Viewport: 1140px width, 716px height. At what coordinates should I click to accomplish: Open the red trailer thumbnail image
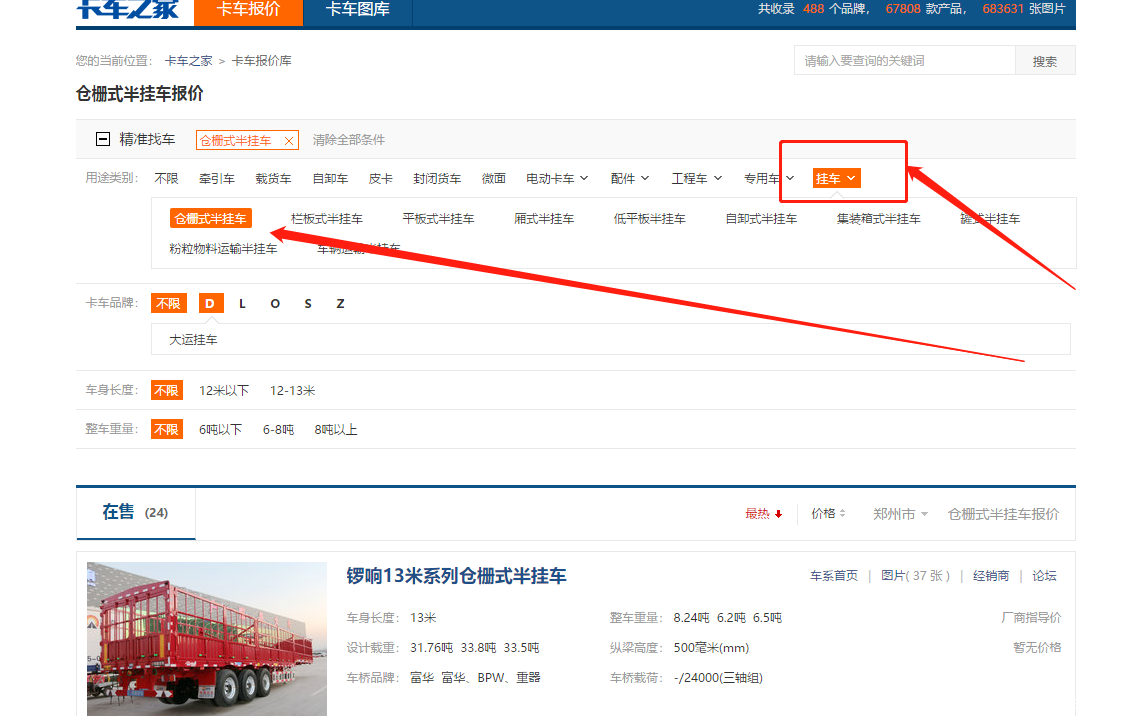(x=207, y=639)
